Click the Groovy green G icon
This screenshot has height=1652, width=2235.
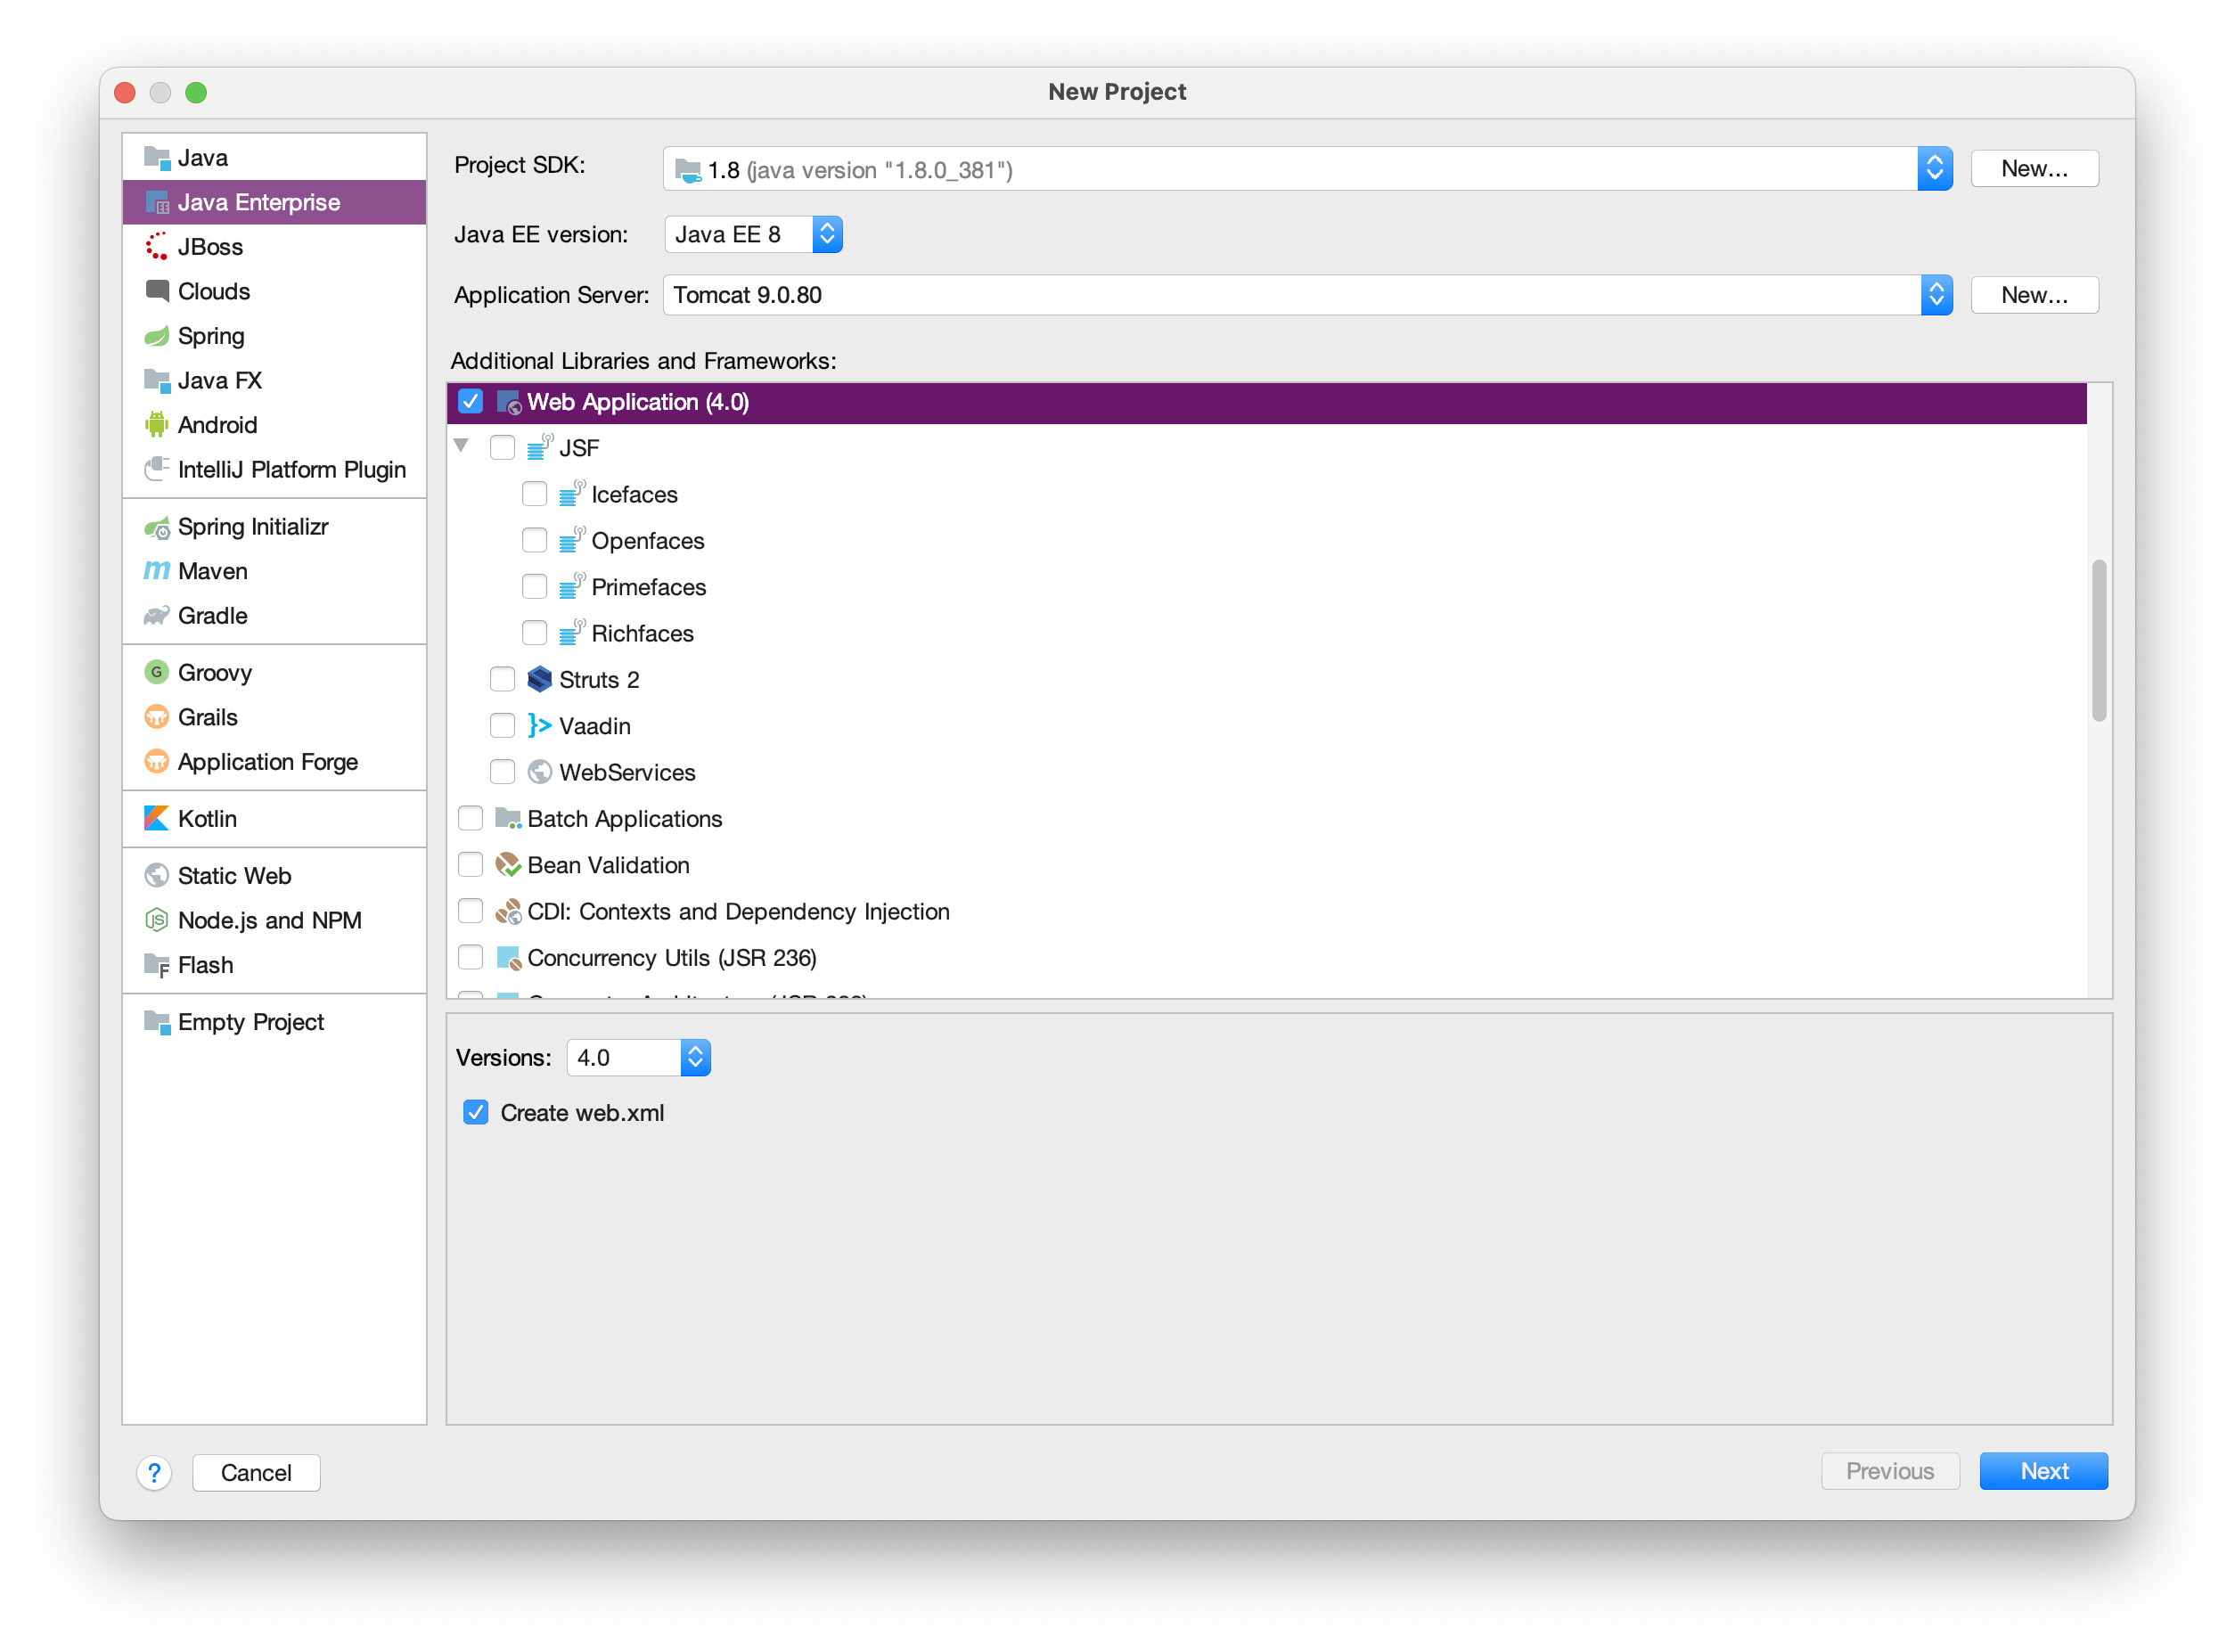pyautogui.click(x=156, y=672)
